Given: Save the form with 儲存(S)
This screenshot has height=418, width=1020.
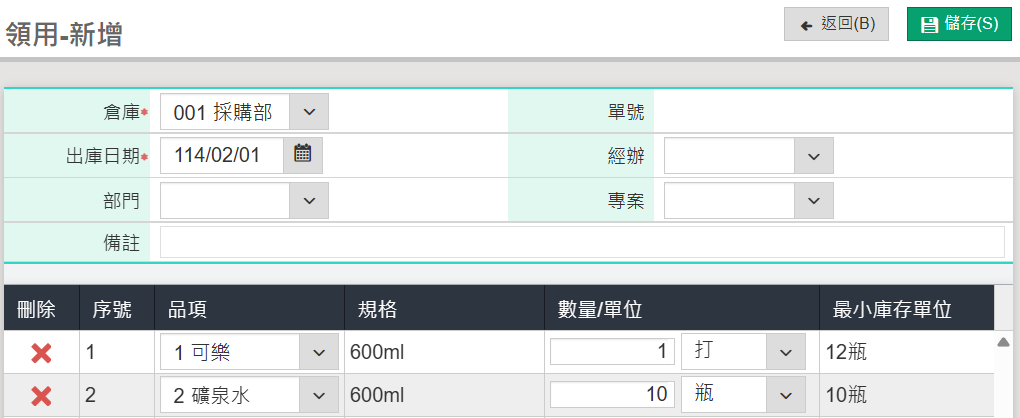Looking at the screenshot, I should [x=959, y=24].
